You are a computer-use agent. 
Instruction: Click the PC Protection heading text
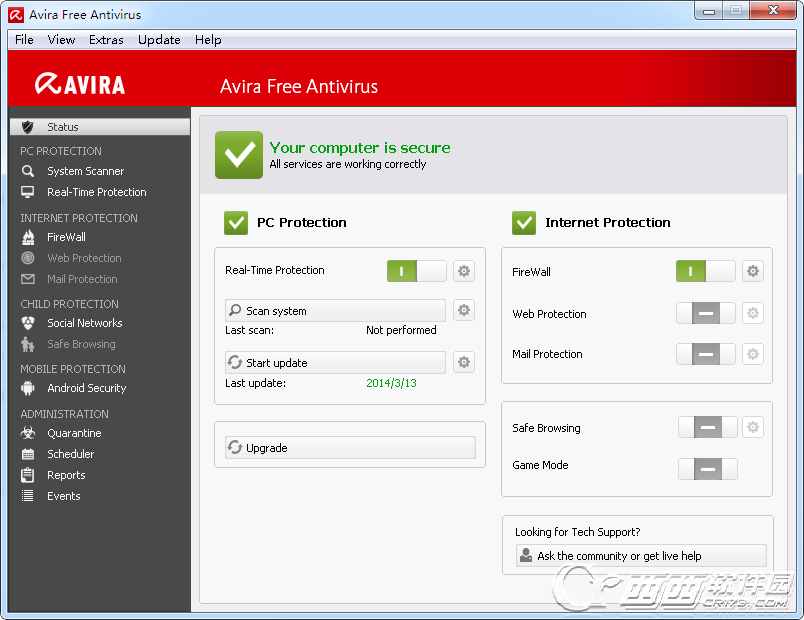click(302, 223)
